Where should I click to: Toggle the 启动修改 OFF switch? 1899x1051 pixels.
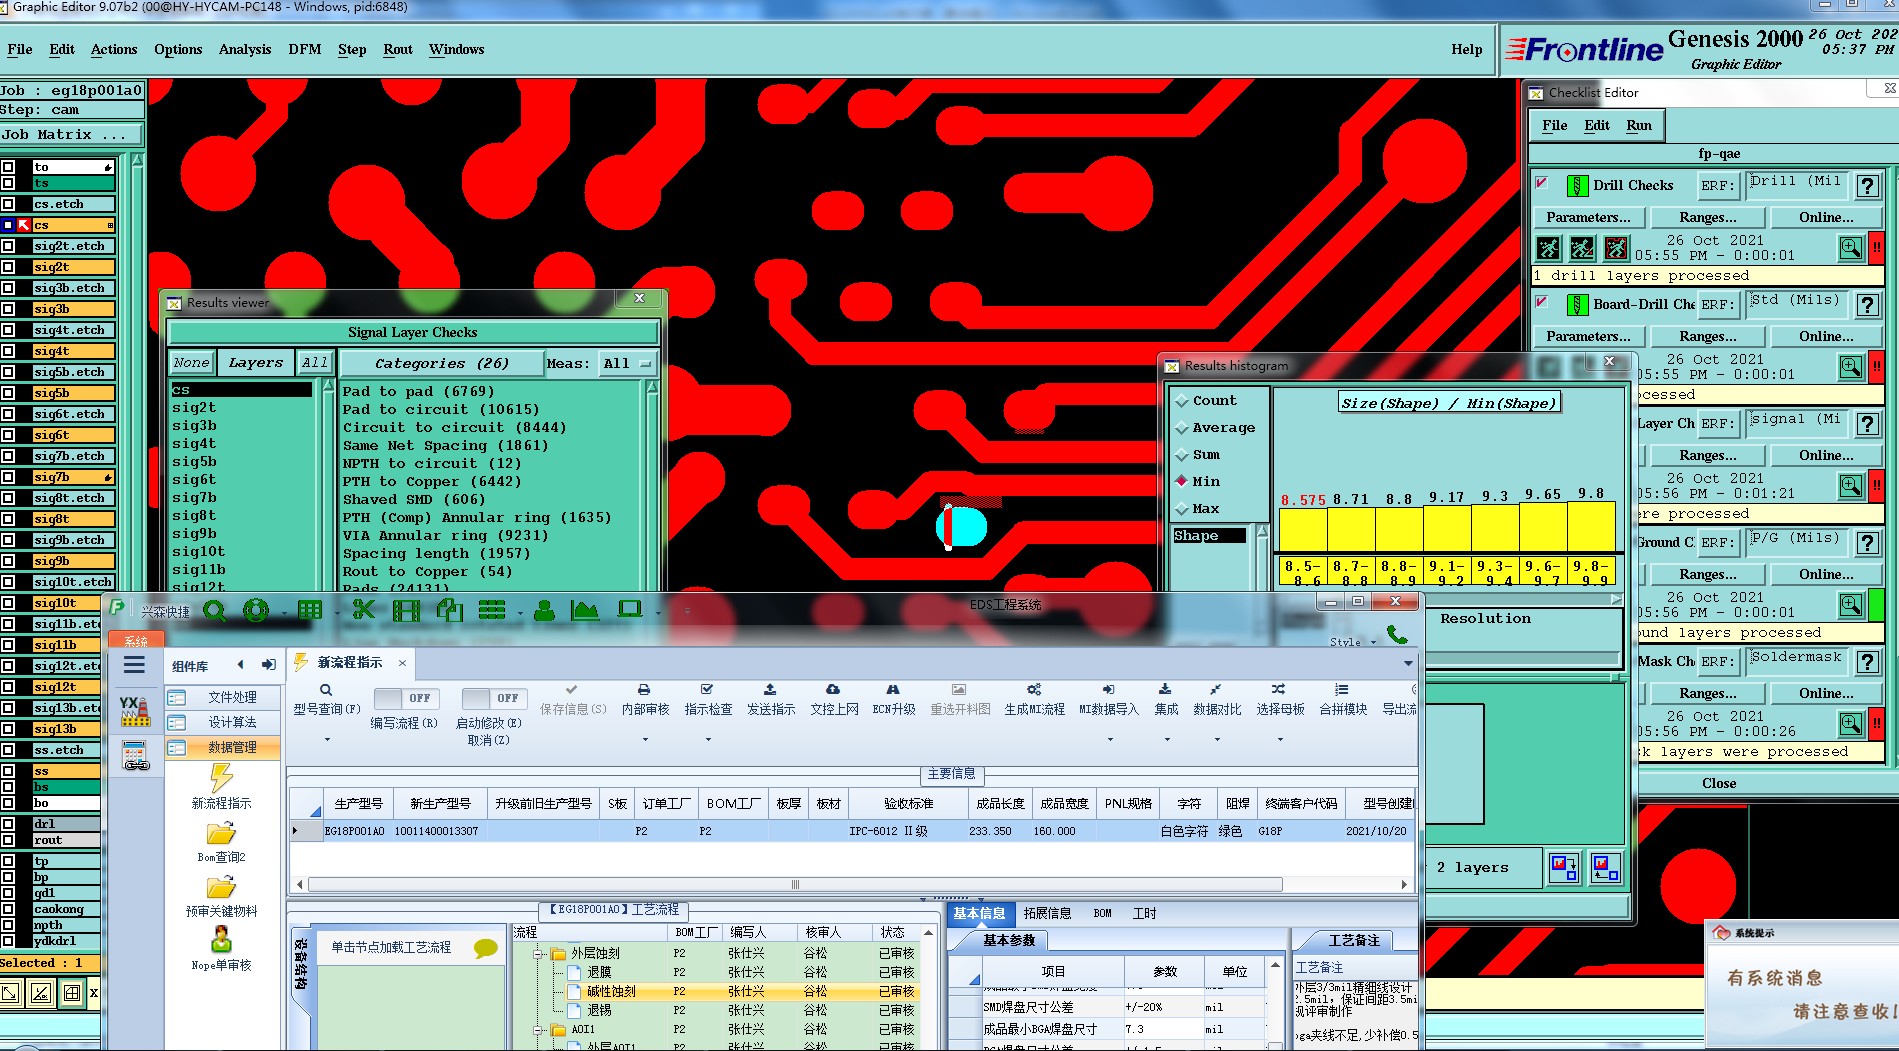pos(492,698)
